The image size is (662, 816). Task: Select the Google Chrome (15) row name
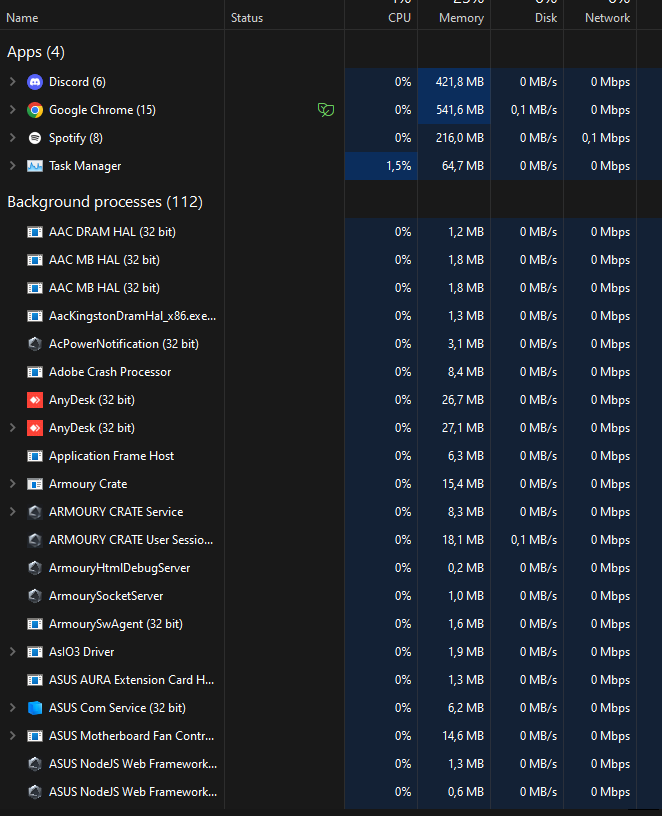tap(103, 110)
